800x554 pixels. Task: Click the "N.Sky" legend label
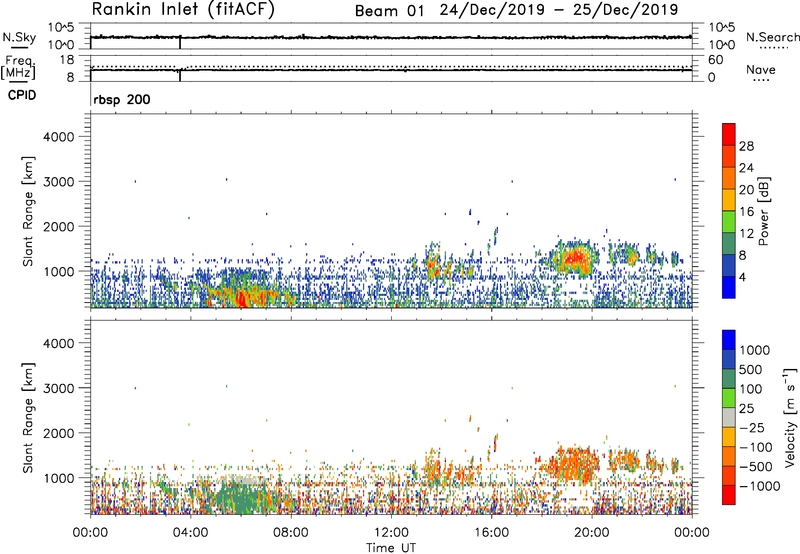point(19,38)
